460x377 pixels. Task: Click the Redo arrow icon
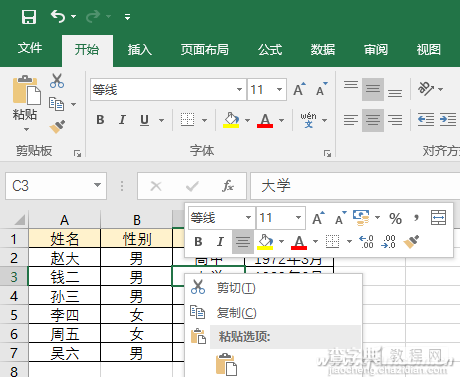coord(93,16)
